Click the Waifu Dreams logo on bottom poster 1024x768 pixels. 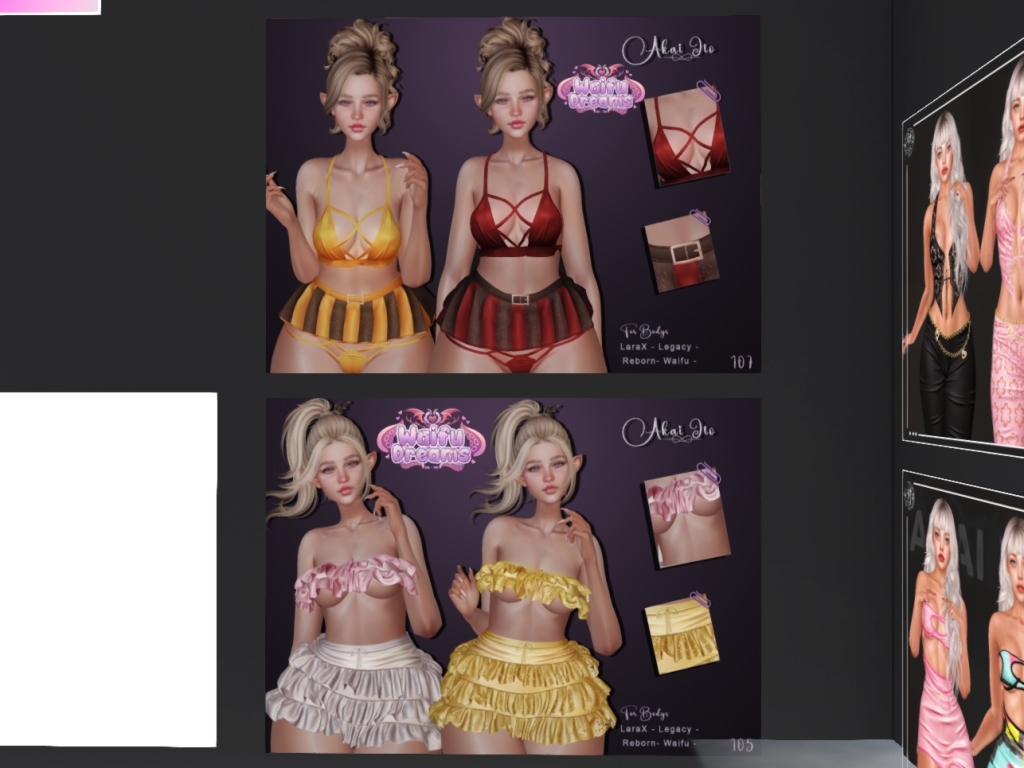point(431,443)
